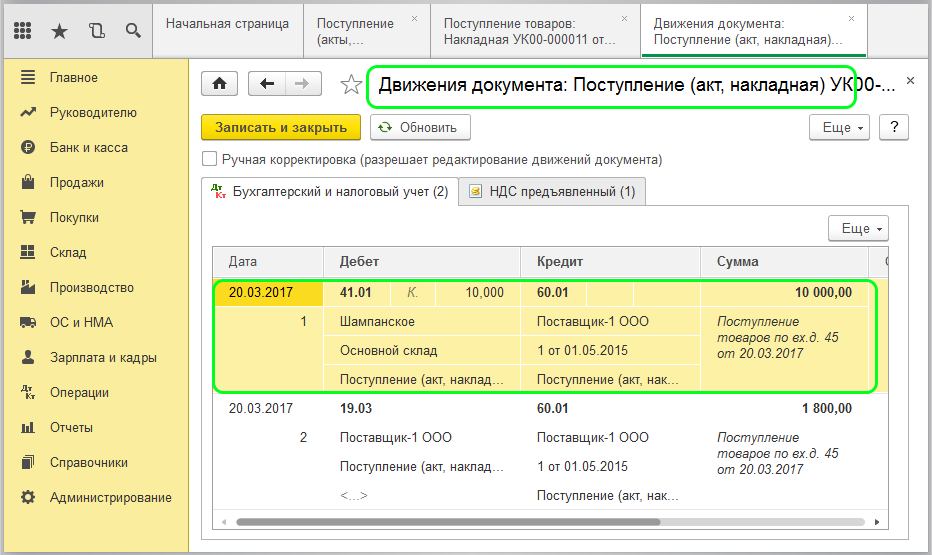Click the Администрирование gear icon
The image size is (932, 555).
coord(28,497)
